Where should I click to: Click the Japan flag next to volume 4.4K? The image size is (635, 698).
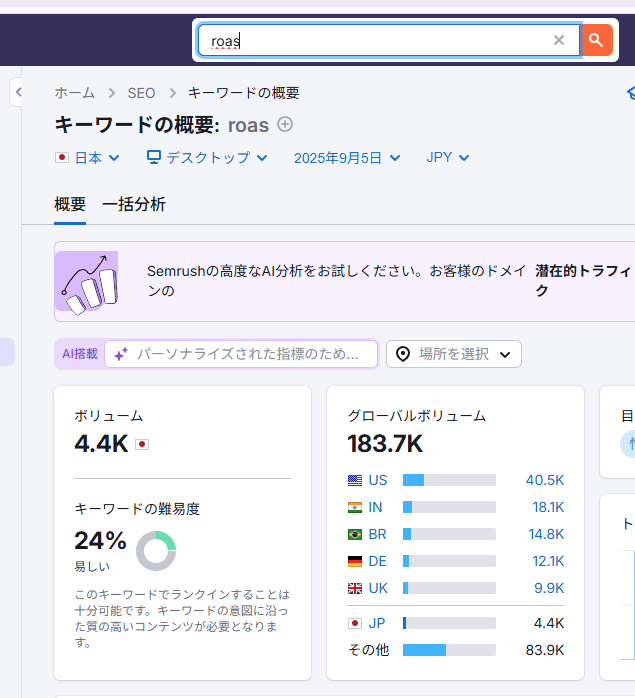[142, 444]
